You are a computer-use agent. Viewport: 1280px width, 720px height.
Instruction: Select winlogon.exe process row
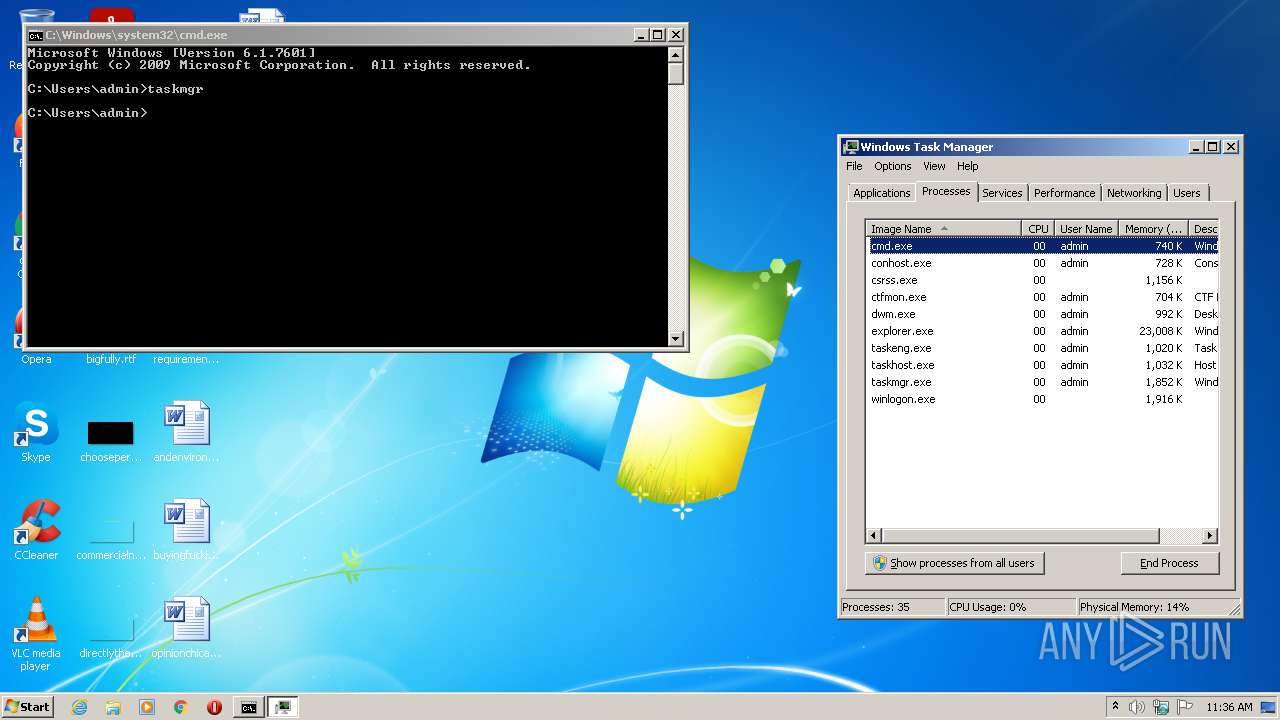click(x=1043, y=399)
